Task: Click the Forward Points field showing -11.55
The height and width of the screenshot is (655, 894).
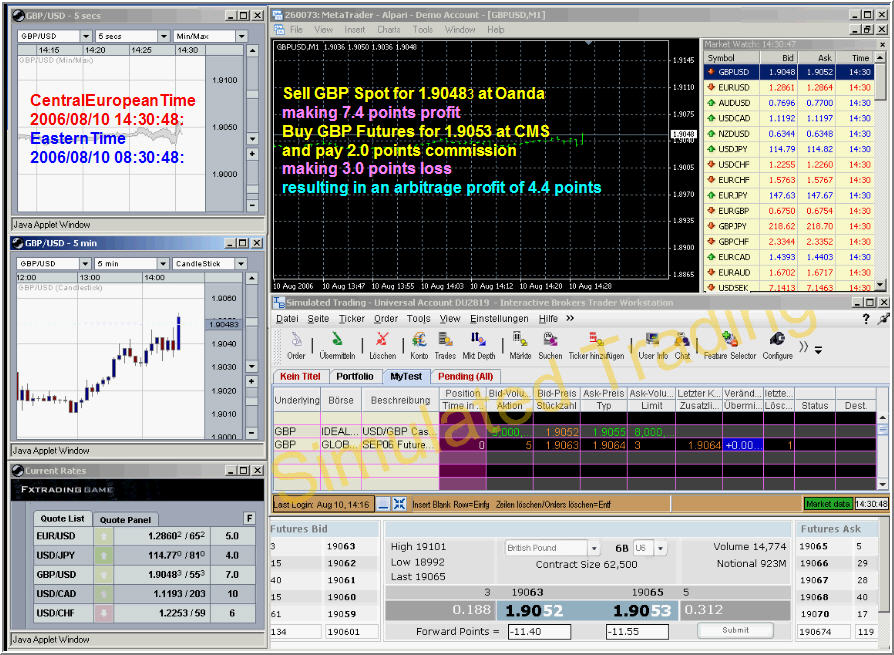Action: pos(637,632)
